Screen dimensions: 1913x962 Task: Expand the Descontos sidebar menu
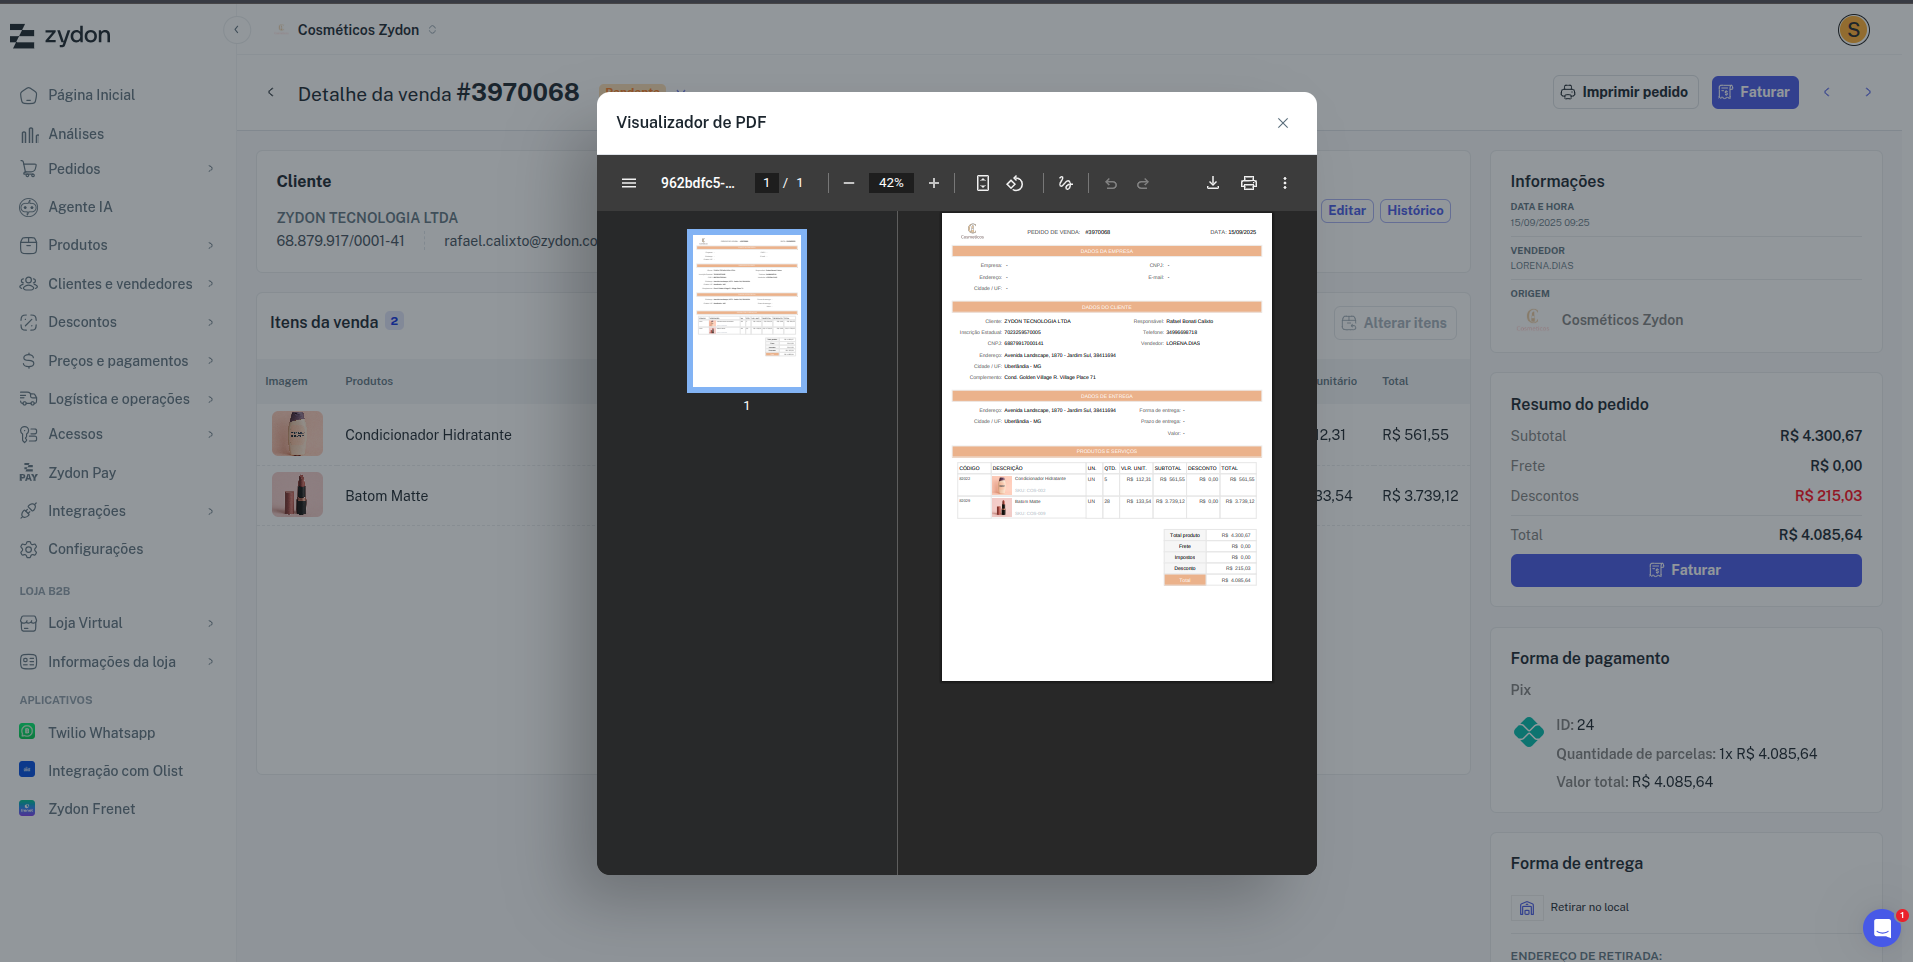point(118,322)
